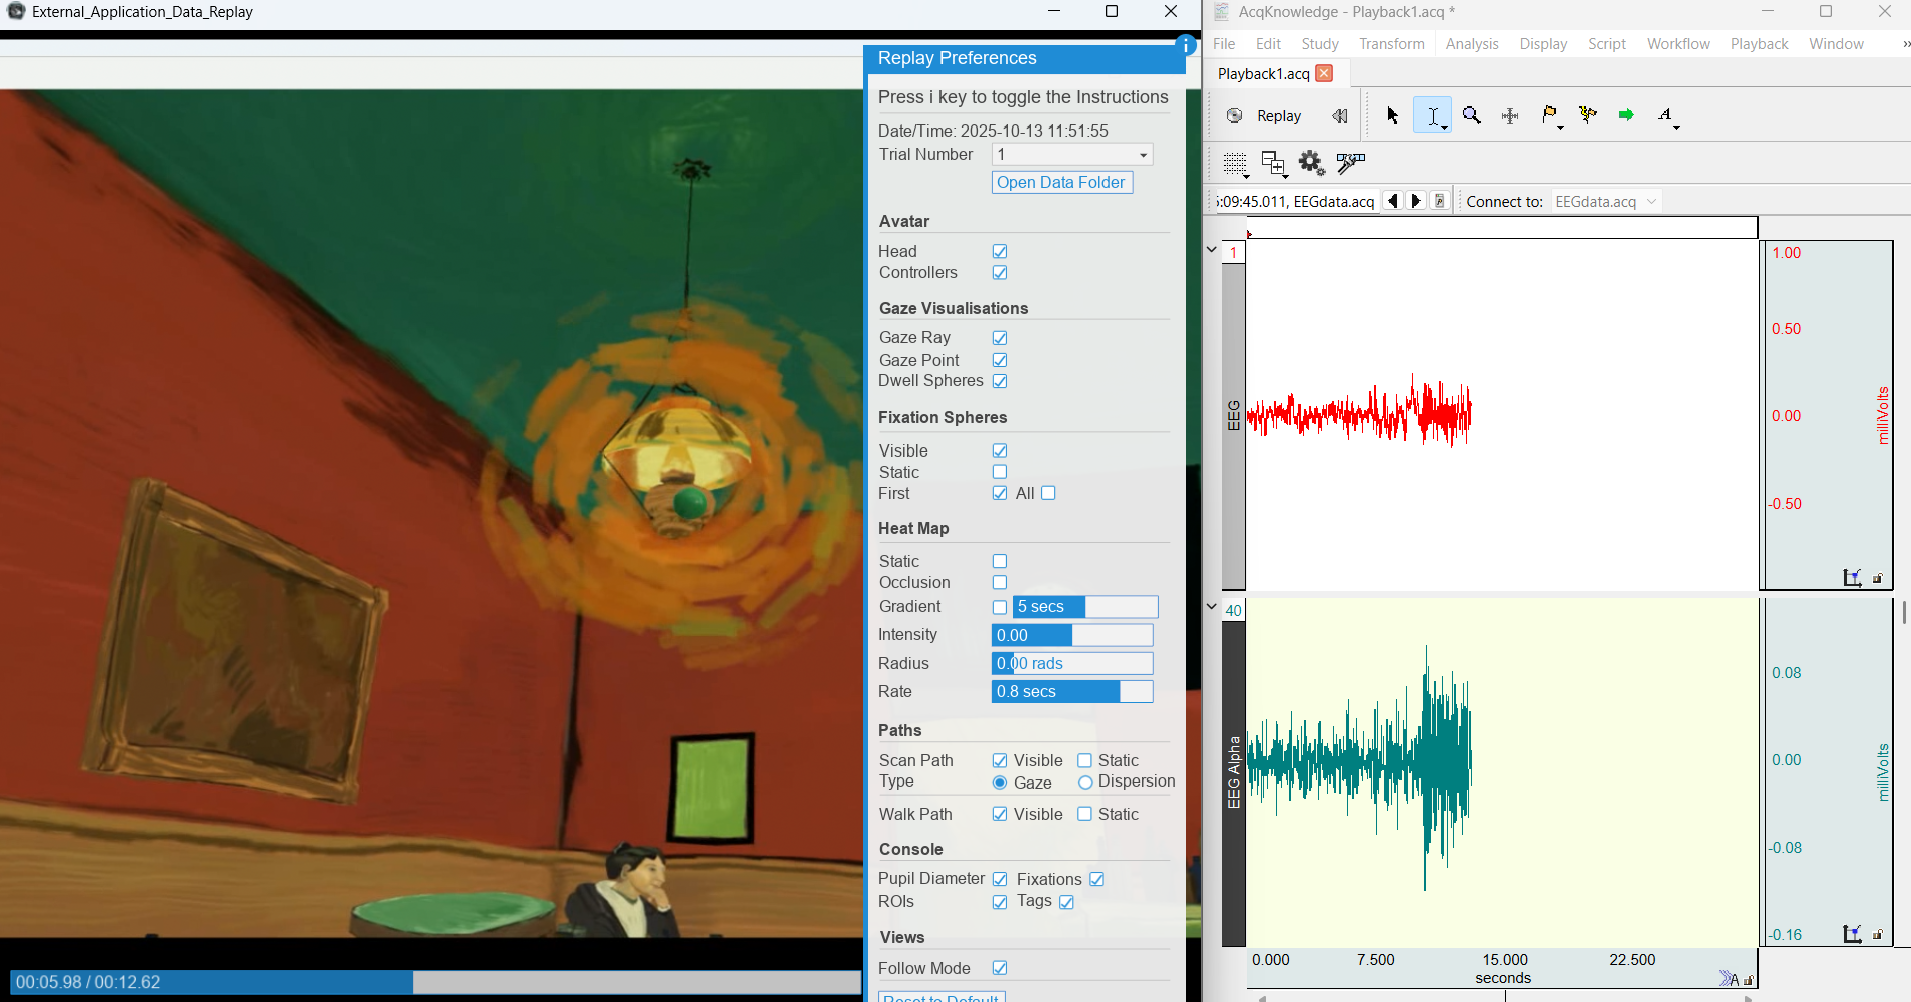Click the blue info icon on Replay Preferences
The height and width of the screenshot is (1002, 1911).
1185,45
